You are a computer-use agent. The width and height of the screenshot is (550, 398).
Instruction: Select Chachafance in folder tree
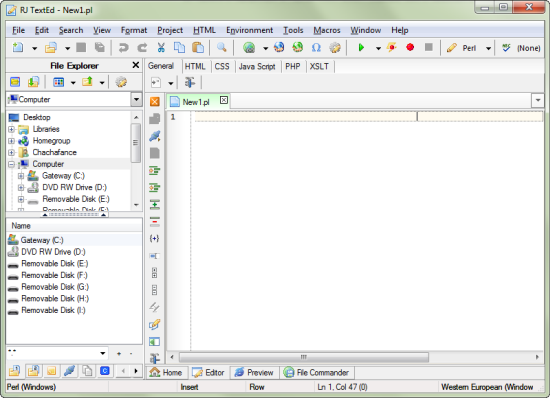(54, 153)
